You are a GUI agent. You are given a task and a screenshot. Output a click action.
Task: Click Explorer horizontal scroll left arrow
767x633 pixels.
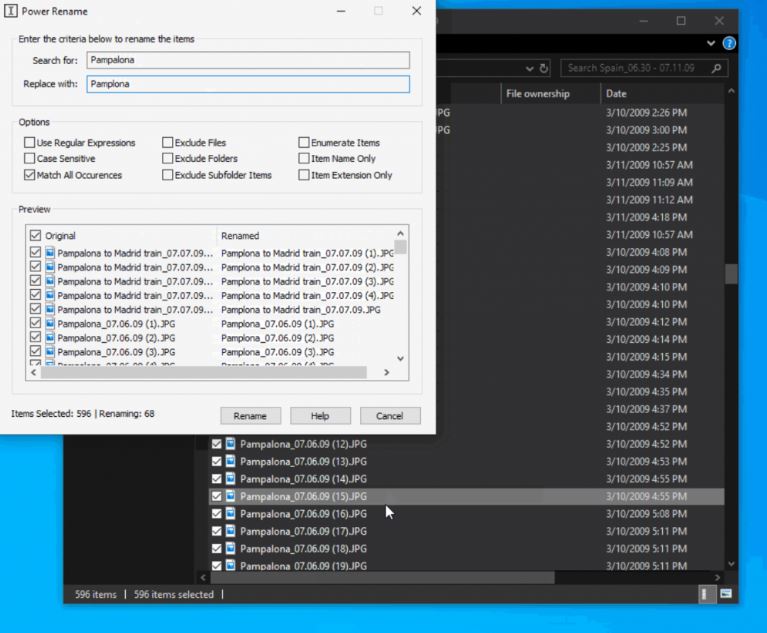203,578
